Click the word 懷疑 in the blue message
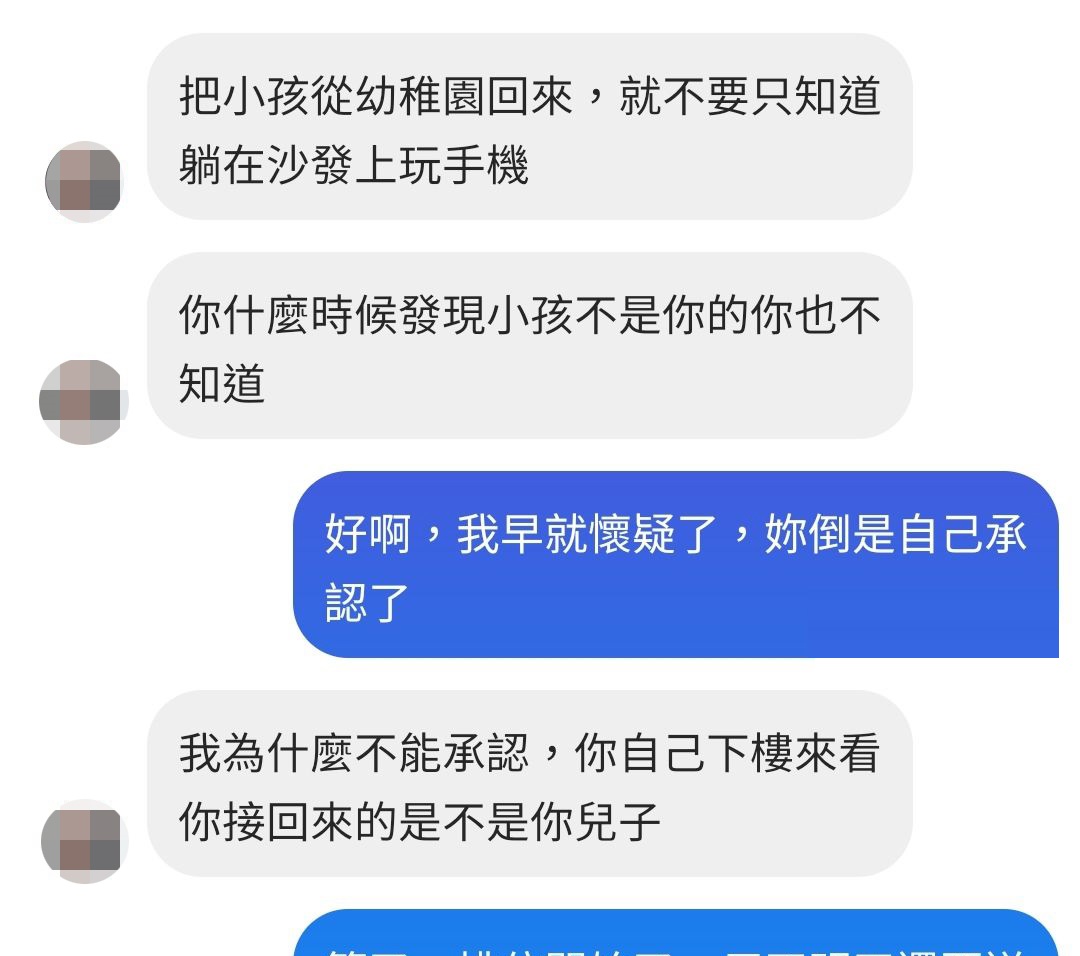1080x956 pixels. [632, 534]
